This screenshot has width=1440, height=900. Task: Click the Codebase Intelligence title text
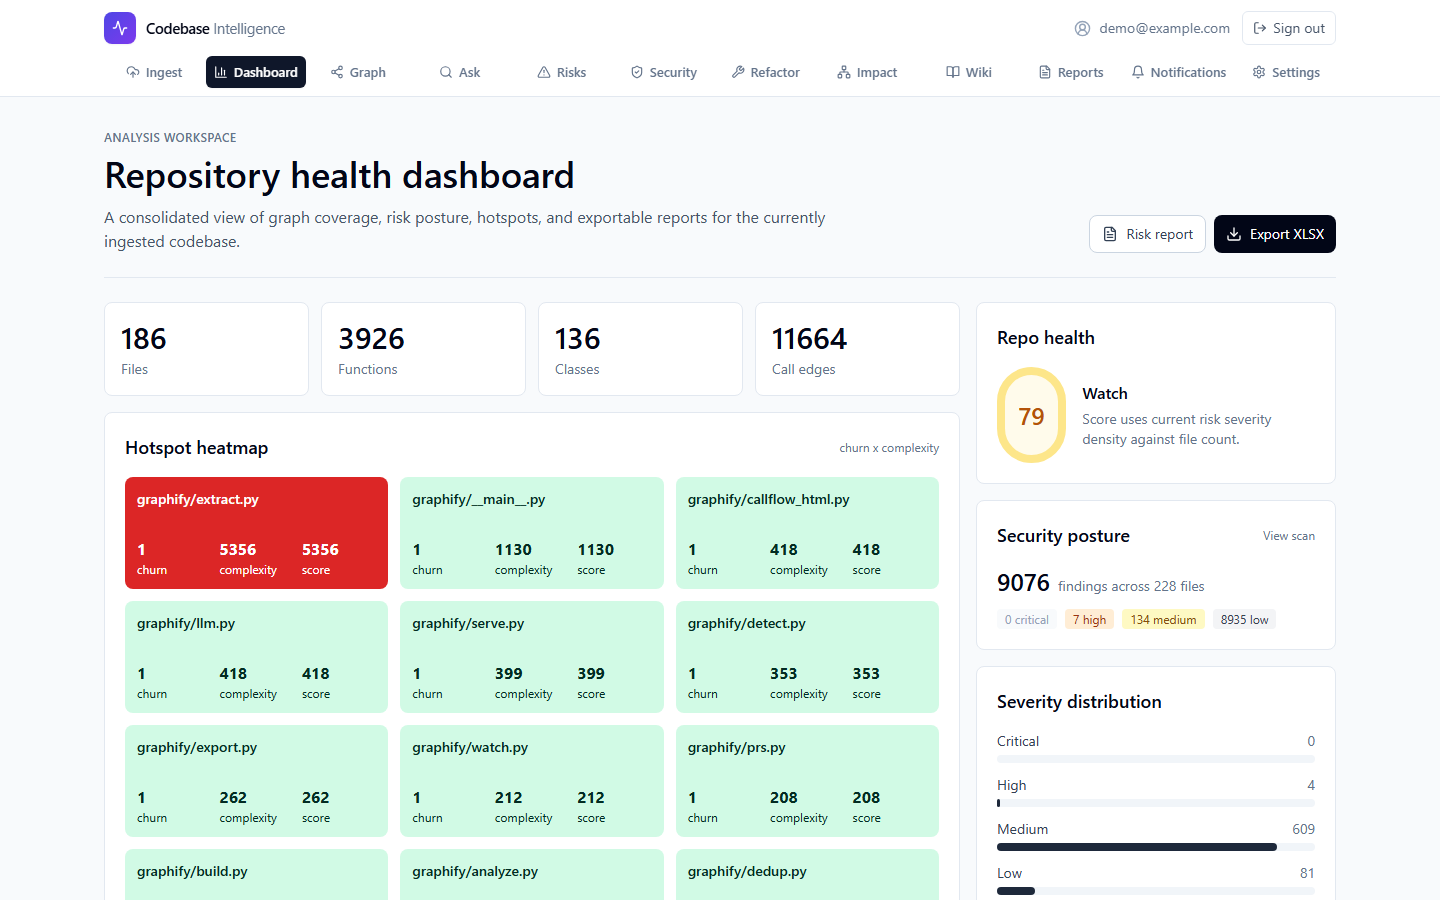[x=215, y=28]
